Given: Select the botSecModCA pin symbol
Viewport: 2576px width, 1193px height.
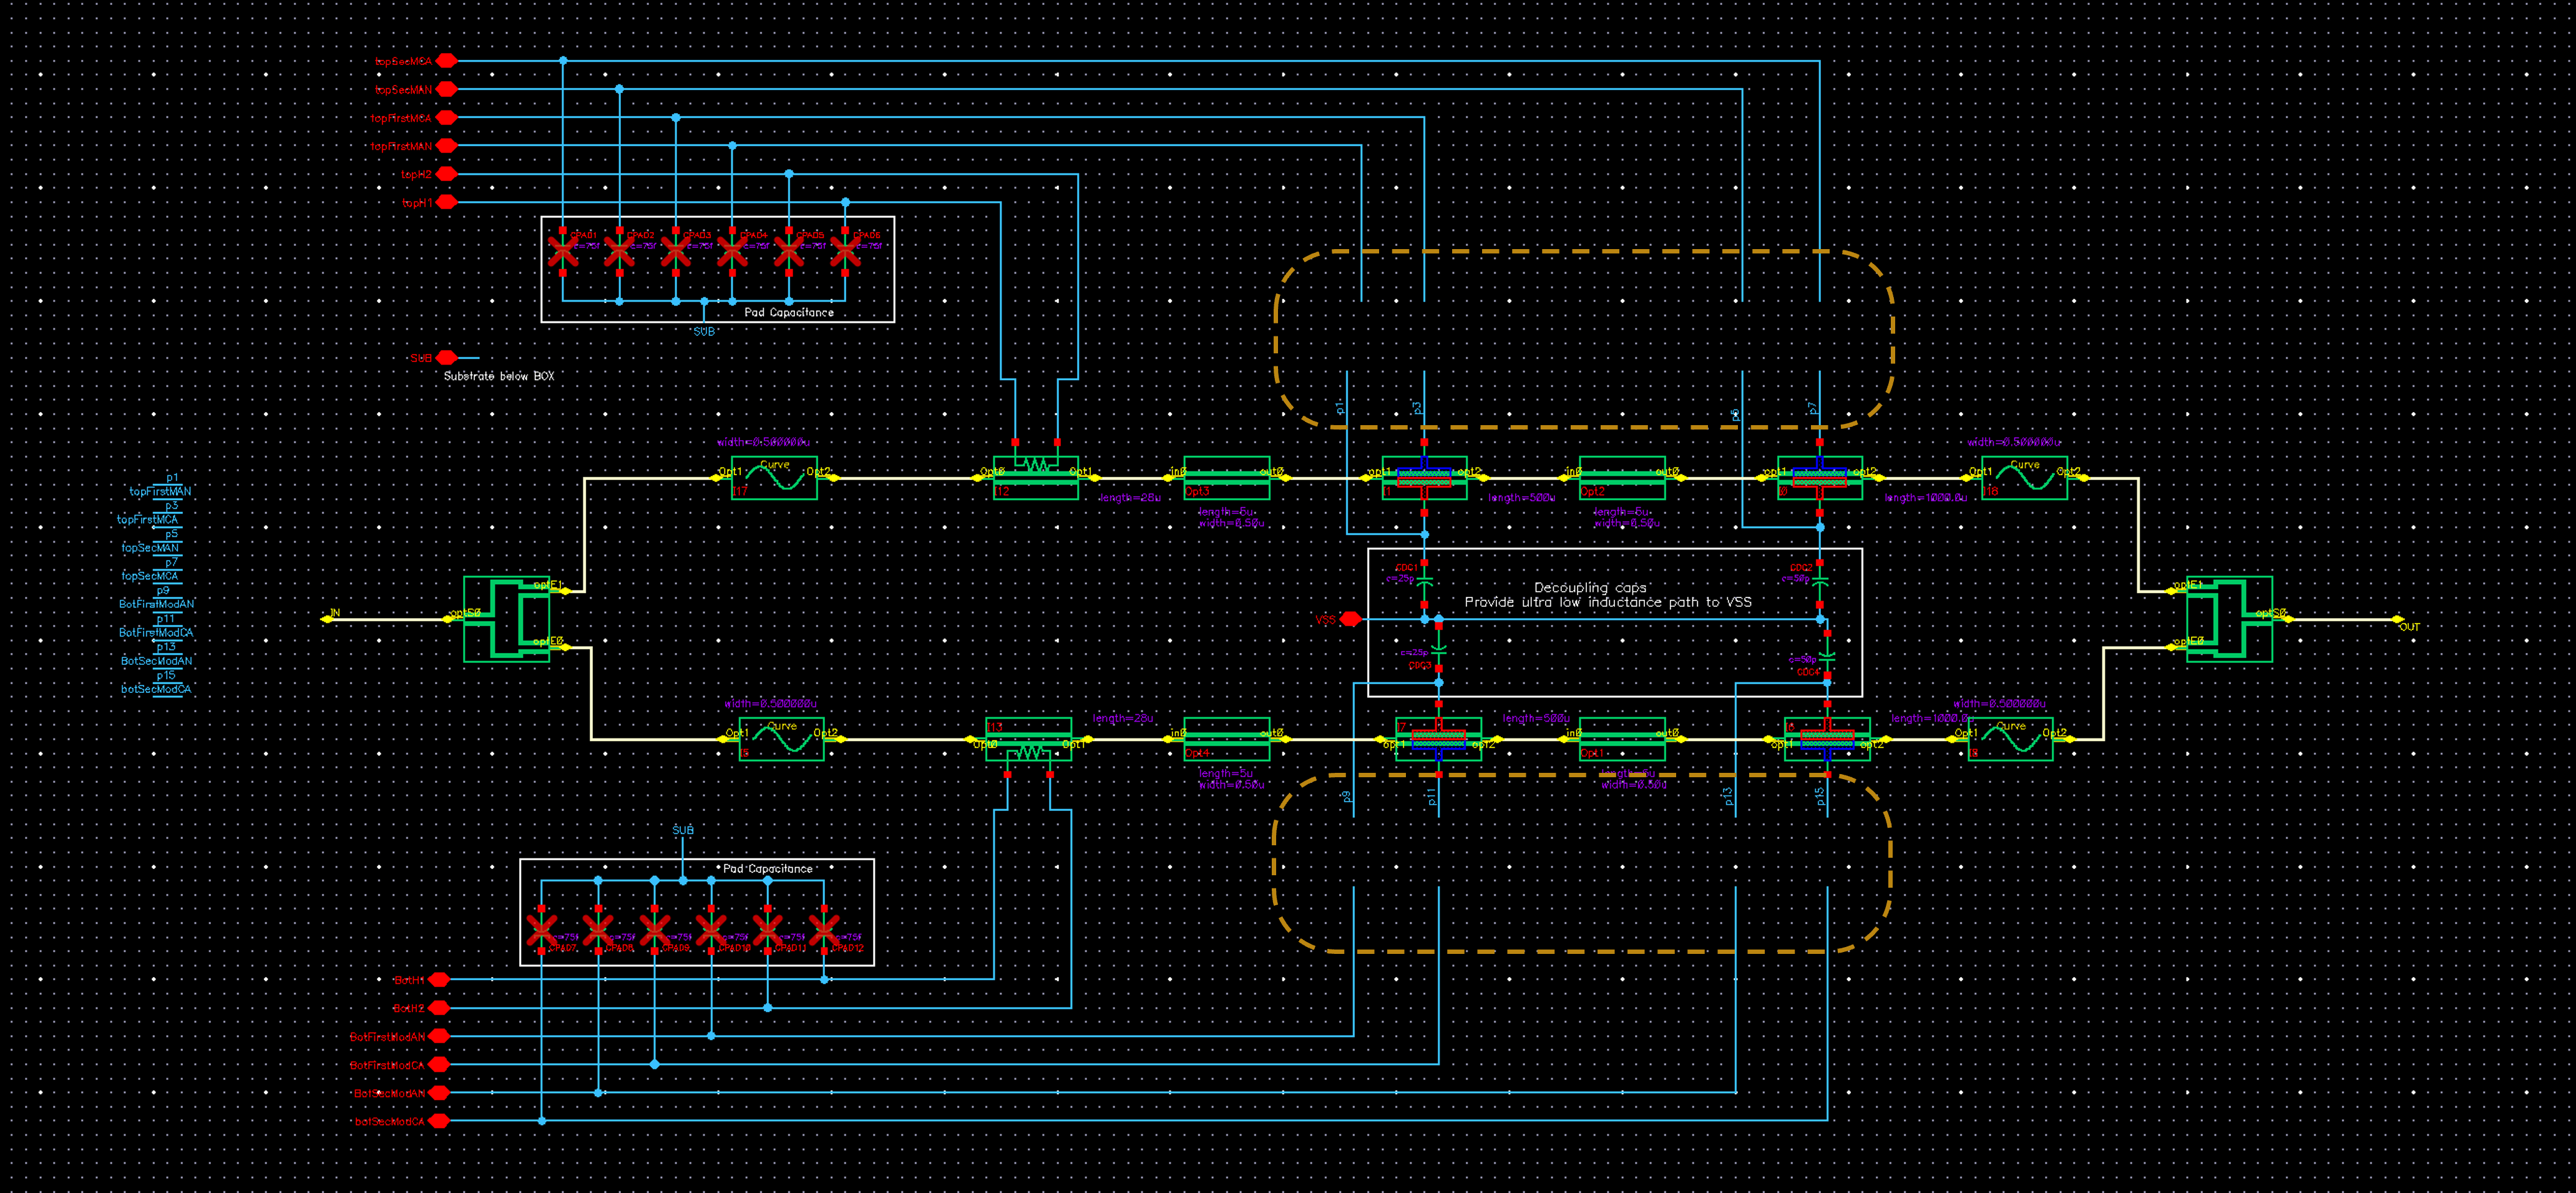Looking at the screenshot, I should (439, 1121).
